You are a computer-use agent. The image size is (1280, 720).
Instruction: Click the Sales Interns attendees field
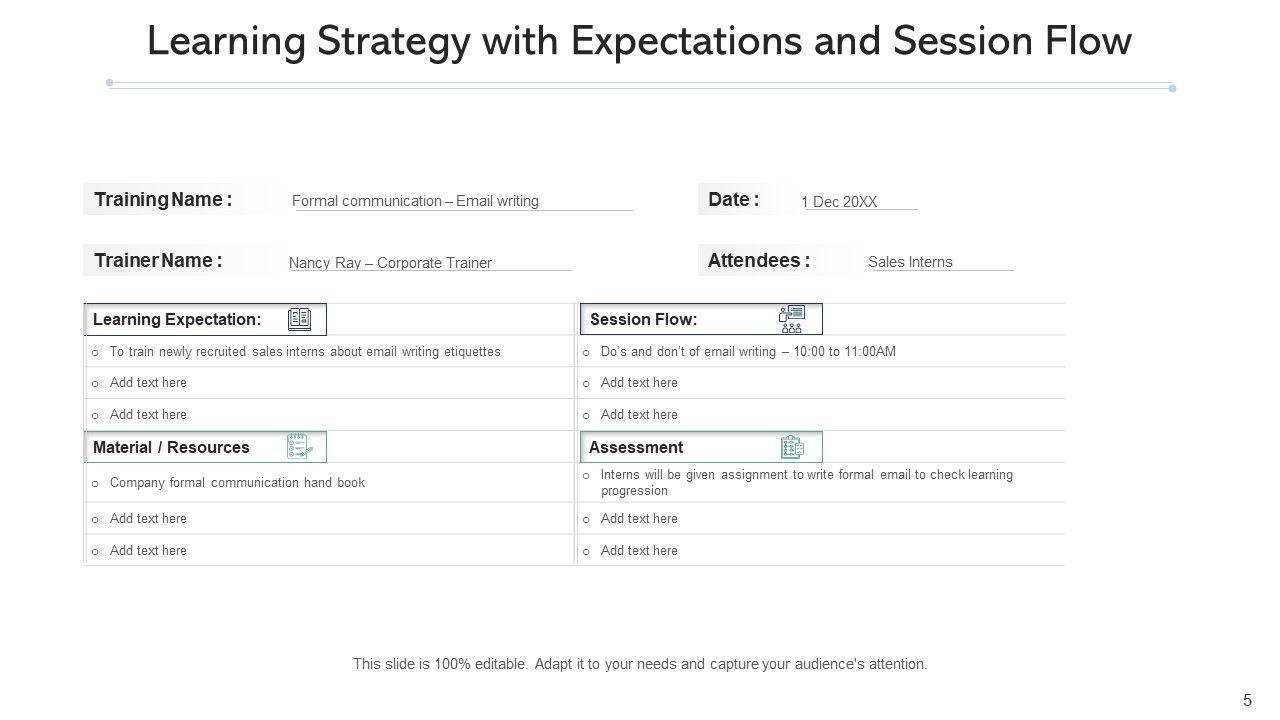[910, 262]
